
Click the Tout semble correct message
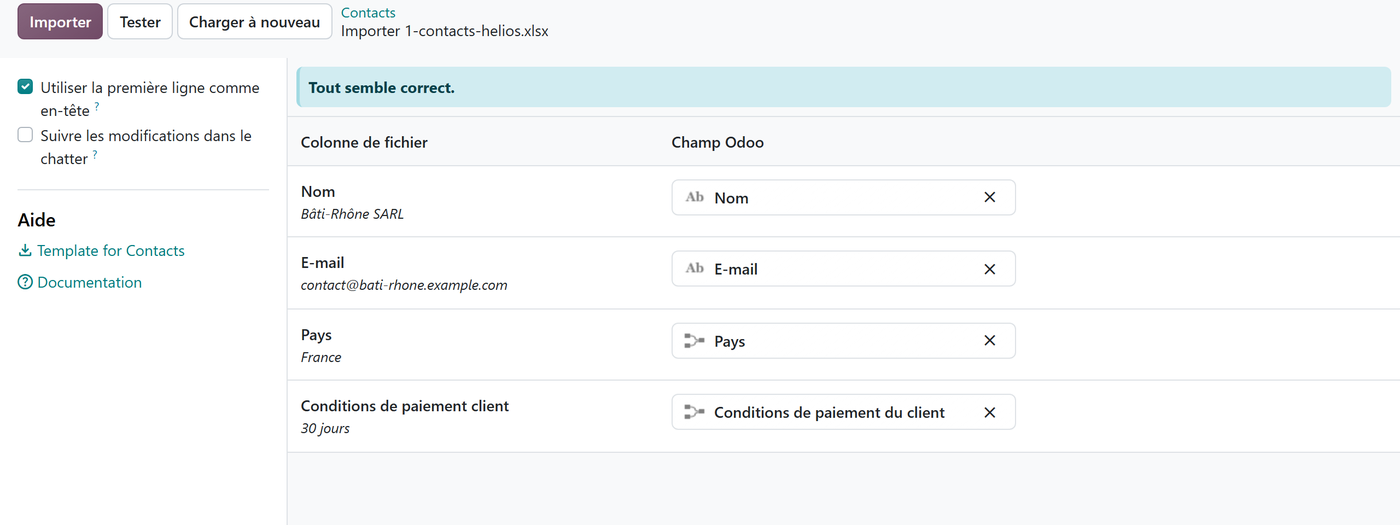[382, 88]
